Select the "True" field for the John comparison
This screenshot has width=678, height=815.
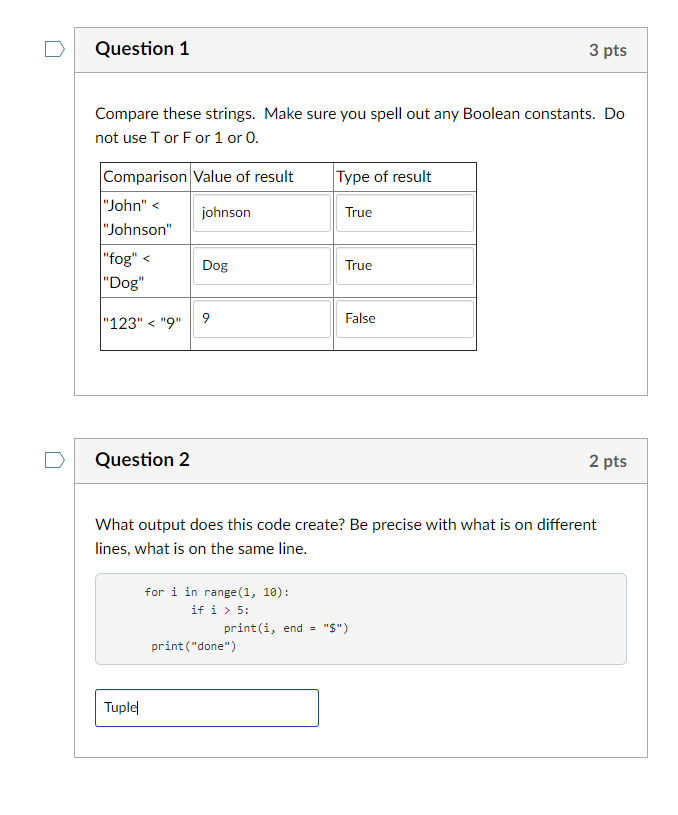404,212
